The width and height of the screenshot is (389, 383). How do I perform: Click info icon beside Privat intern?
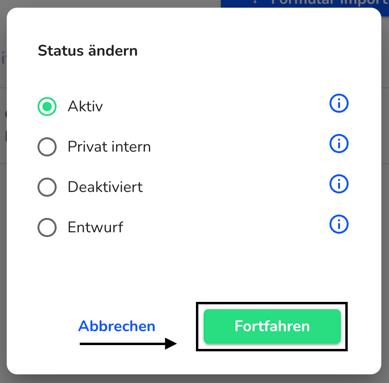click(339, 144)
